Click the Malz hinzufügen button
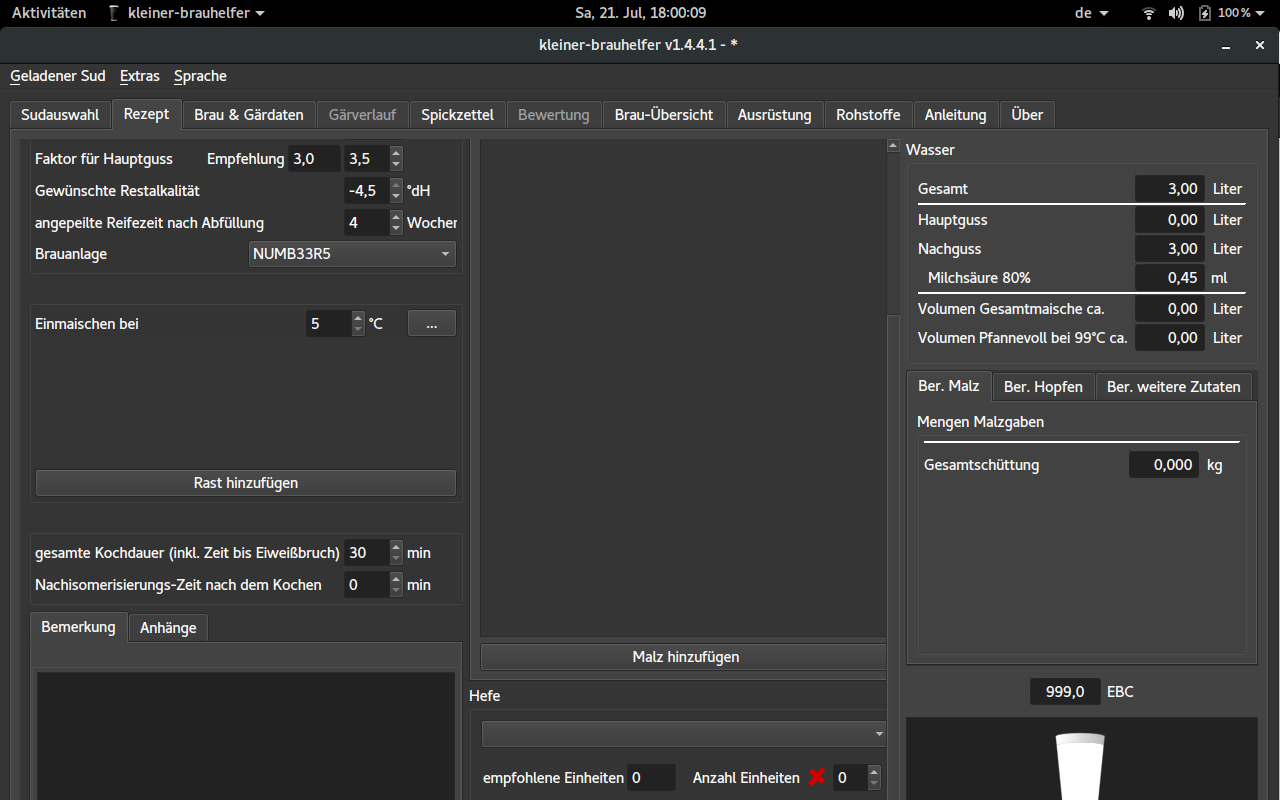 (685, 657)
